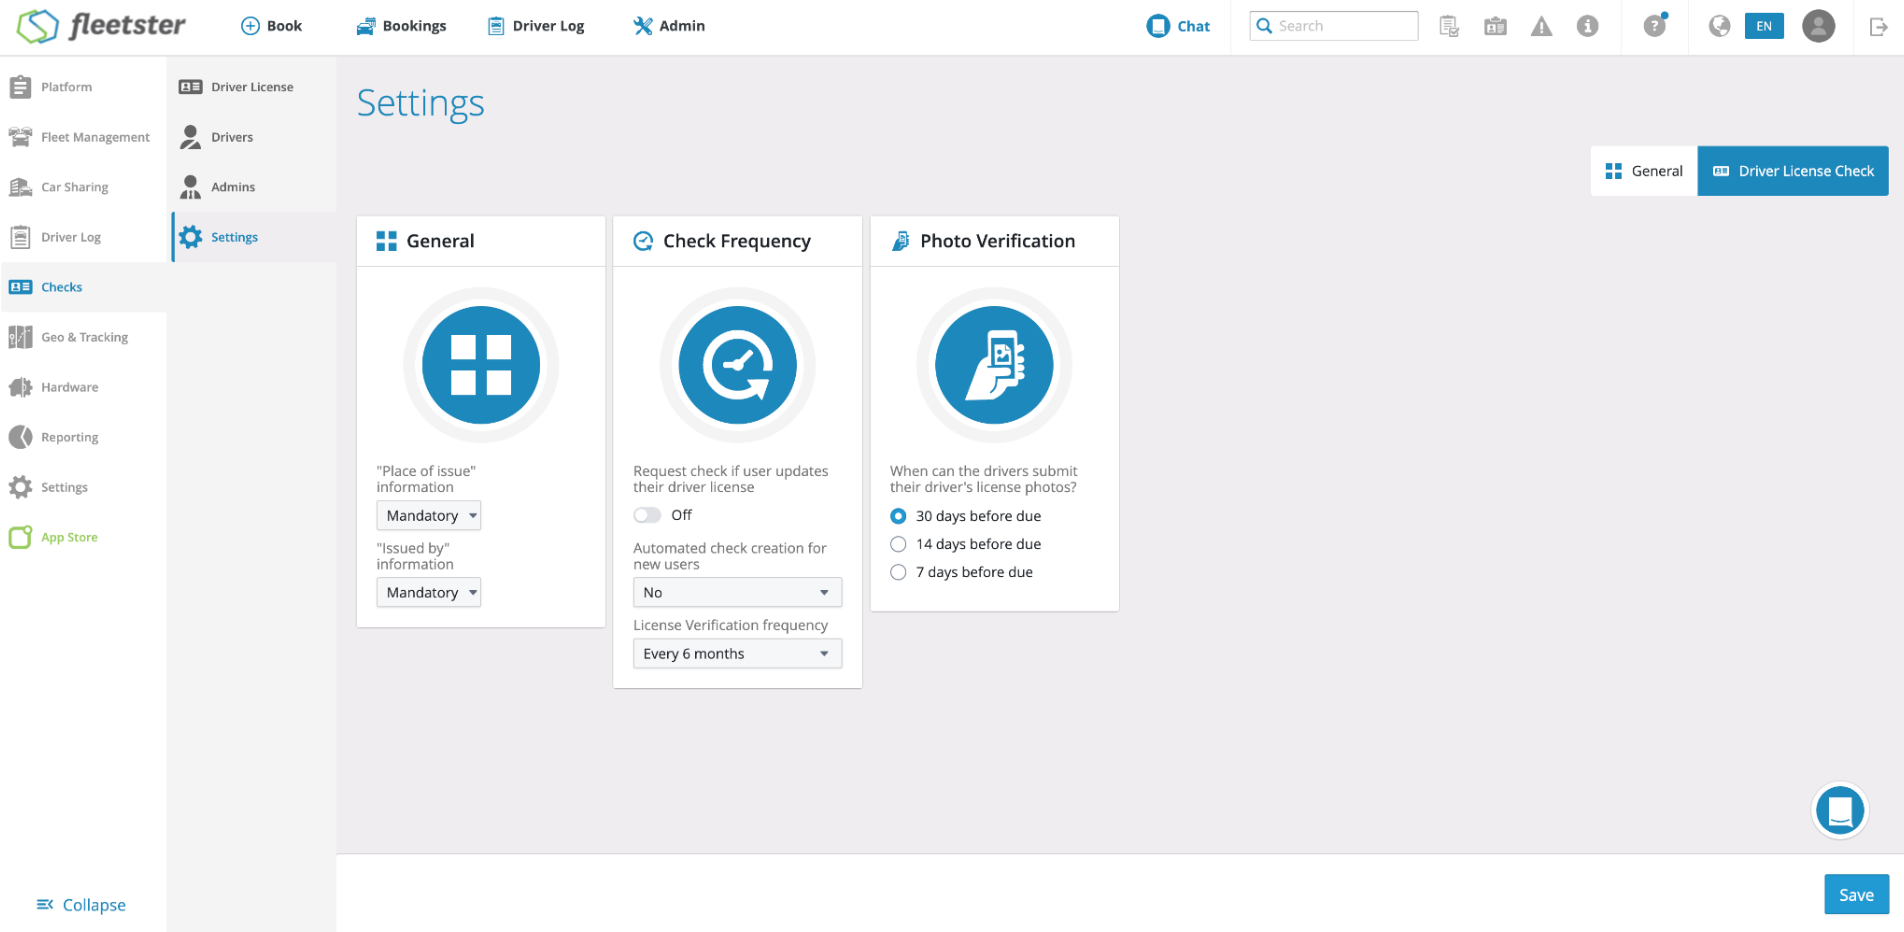
Task: Toggle request check on license update switch
Action: (647, 515)
